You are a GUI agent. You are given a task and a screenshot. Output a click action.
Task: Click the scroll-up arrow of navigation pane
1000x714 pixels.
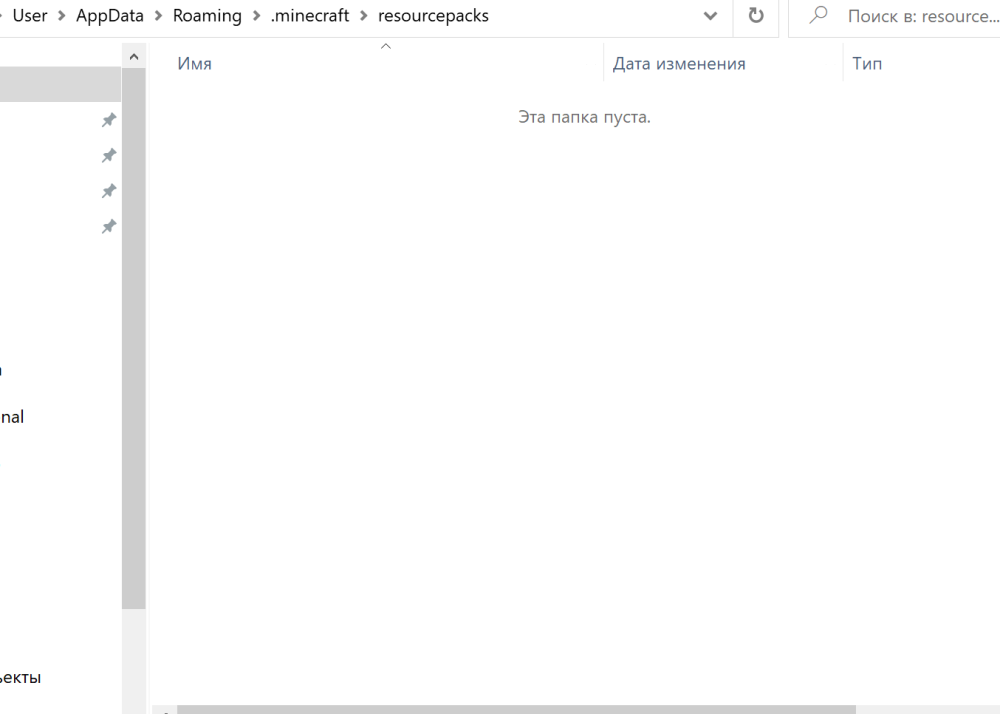point(134,57)
